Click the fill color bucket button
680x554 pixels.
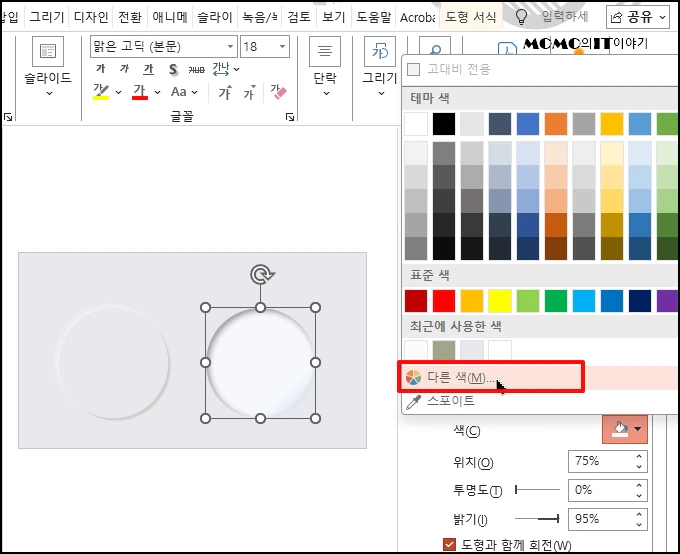tap(620, 429)
